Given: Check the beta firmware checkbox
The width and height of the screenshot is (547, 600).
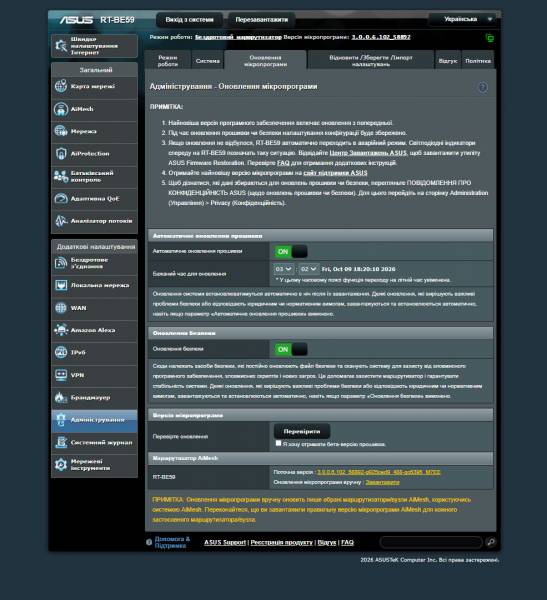Looking at the screenshot, I should pyautogui.click(x=278, y=443).
